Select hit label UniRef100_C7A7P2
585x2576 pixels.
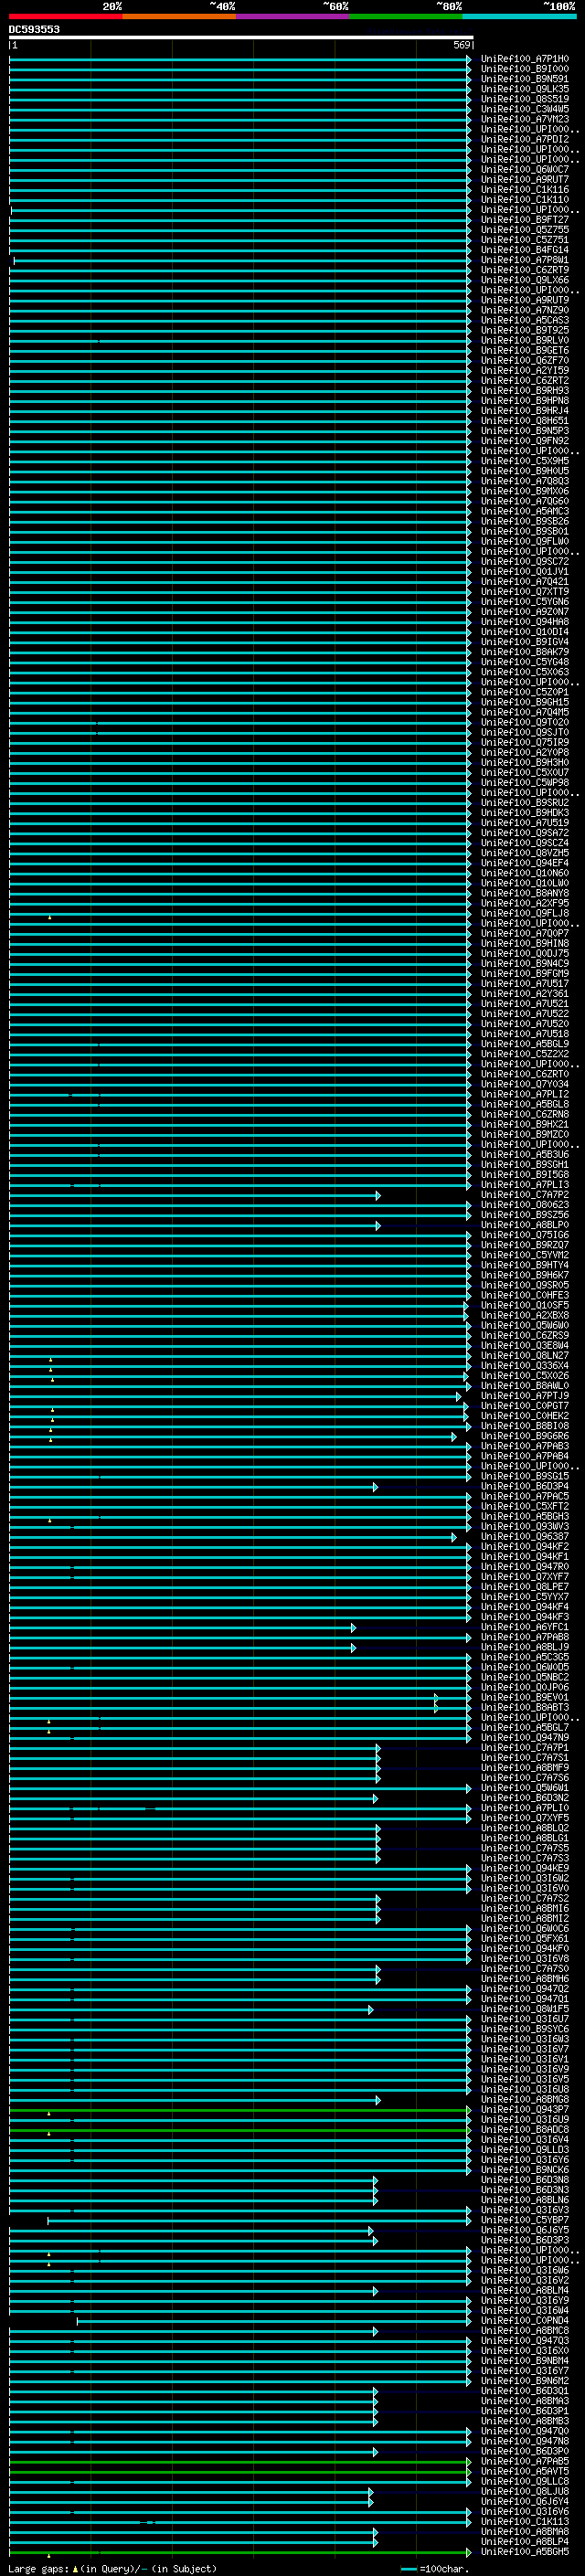click(525, 1195)
